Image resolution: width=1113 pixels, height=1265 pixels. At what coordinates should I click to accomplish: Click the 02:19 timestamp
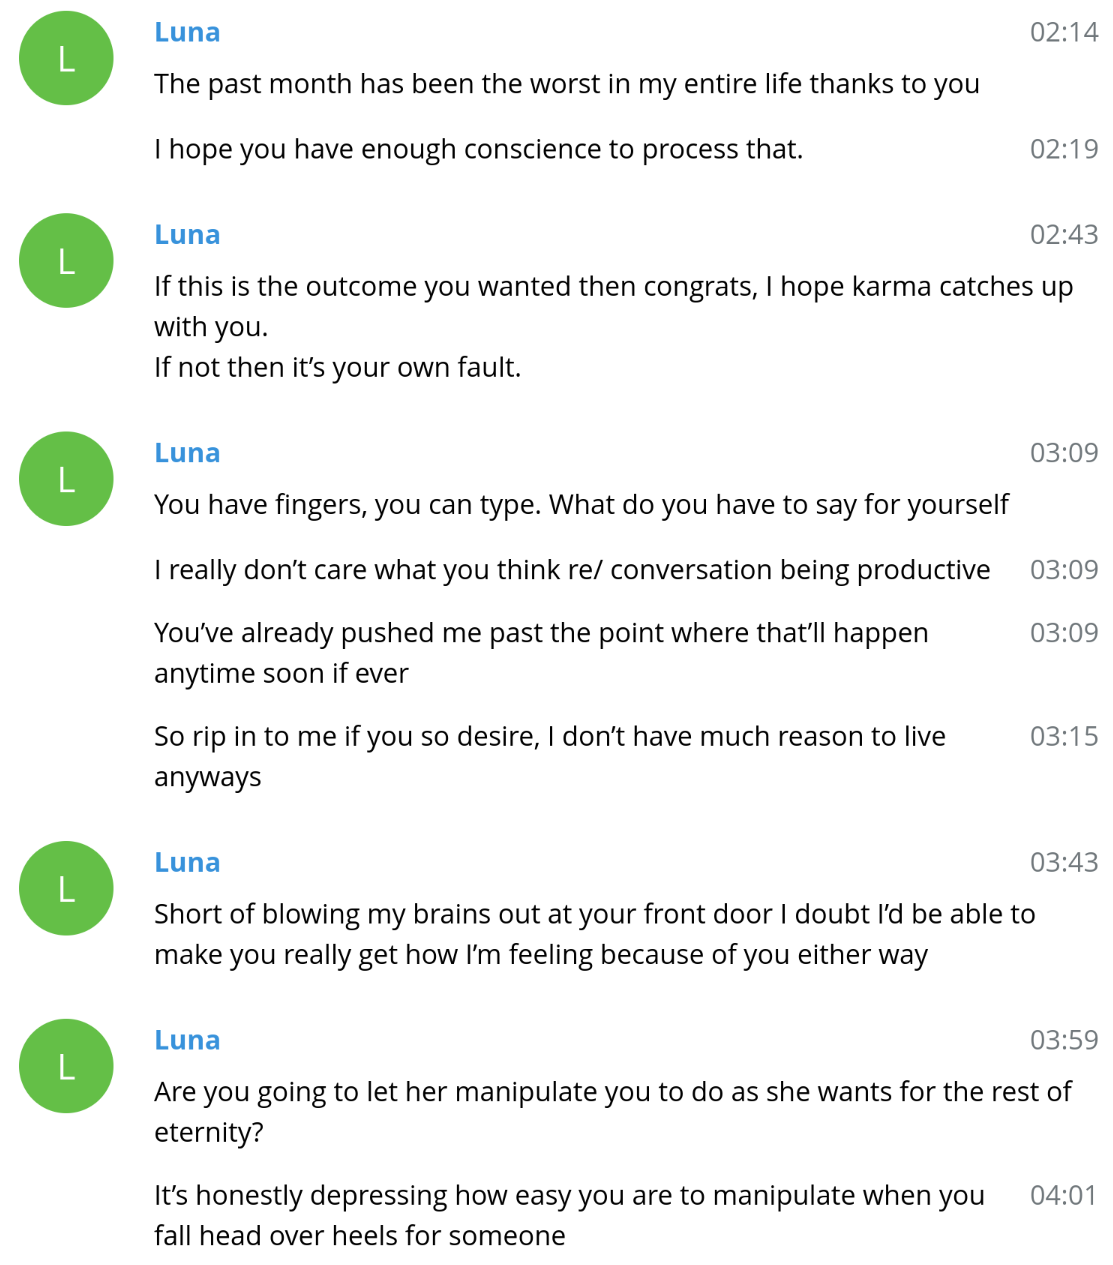coord(1064,149)
